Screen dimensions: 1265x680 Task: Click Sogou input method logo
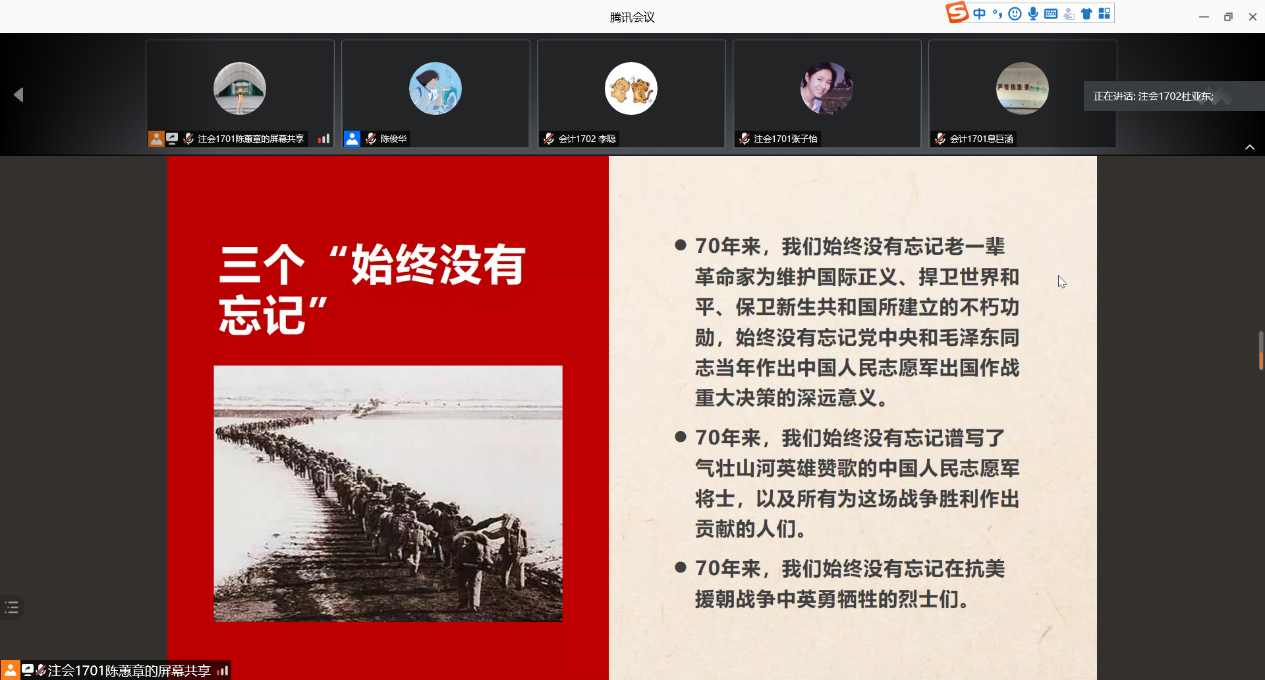coord(957,13)
